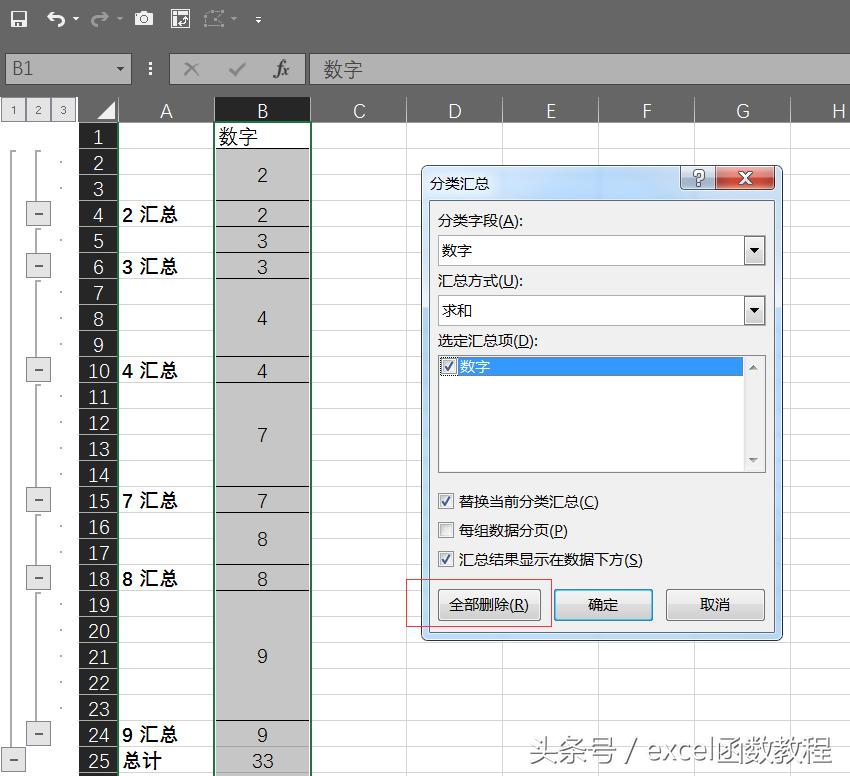850x776 pixels.
Task: Click outline level 1 button
Action: coord(13,110)
